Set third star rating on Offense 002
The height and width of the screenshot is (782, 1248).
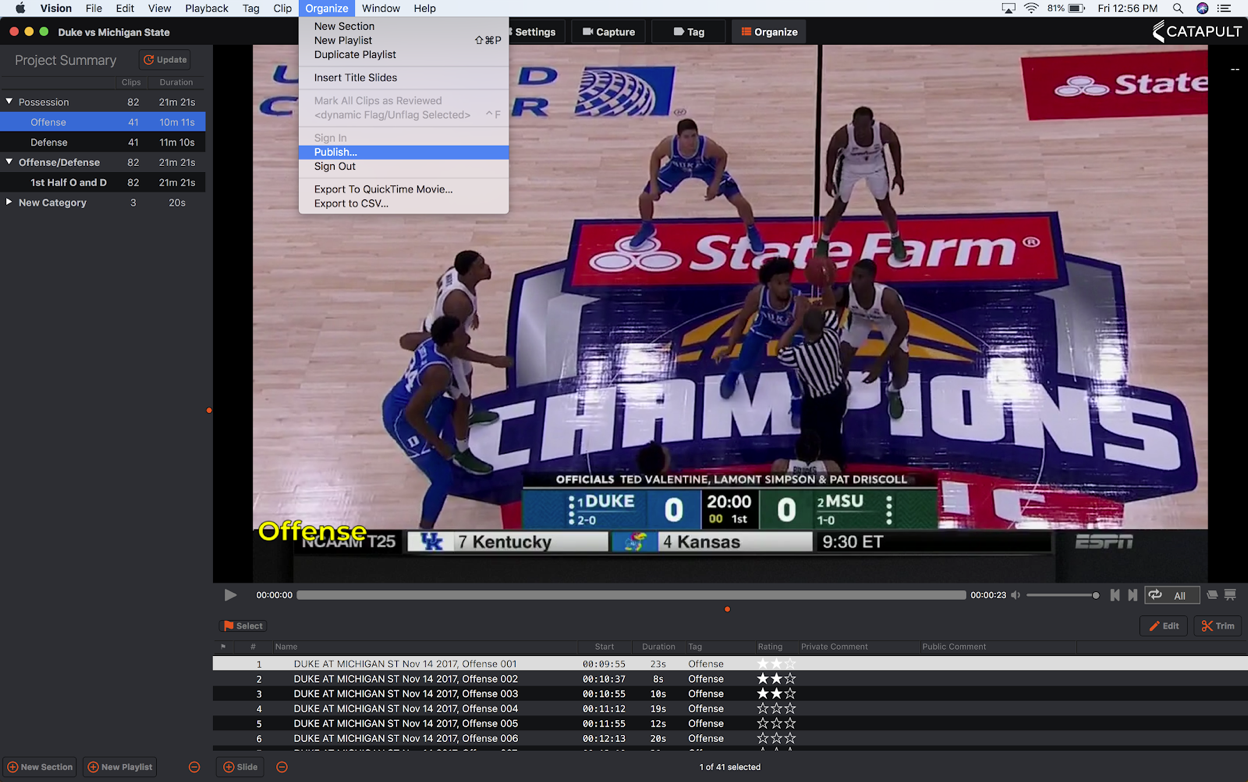[x=790, y=679]
